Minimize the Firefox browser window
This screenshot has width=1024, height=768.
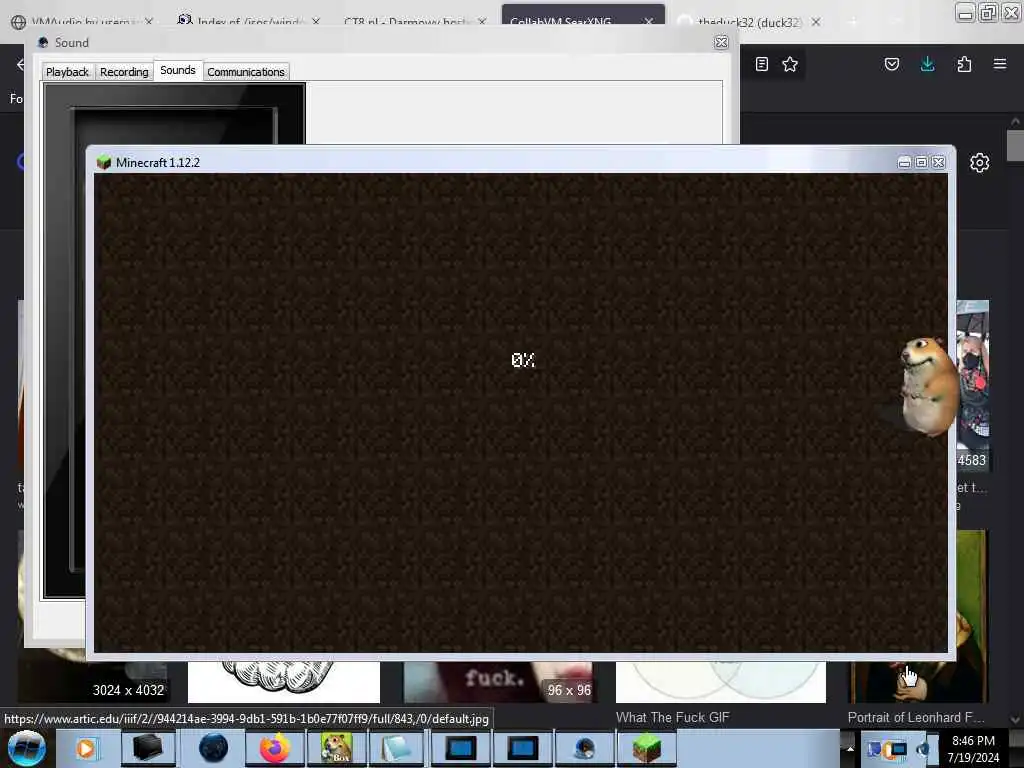pos(965,12)
